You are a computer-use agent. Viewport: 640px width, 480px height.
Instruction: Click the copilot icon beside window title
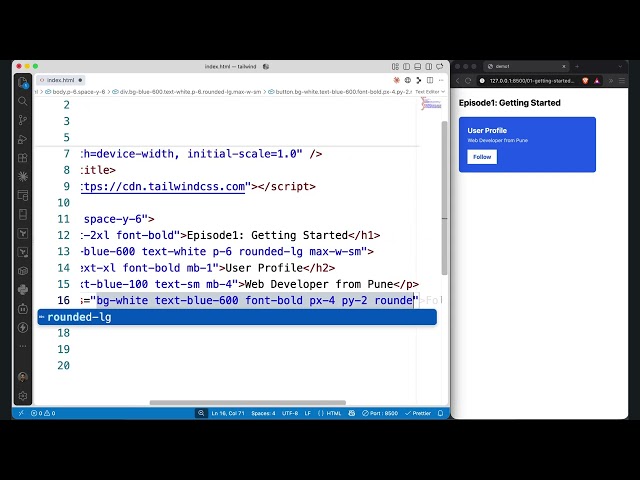tap(266, 67)
